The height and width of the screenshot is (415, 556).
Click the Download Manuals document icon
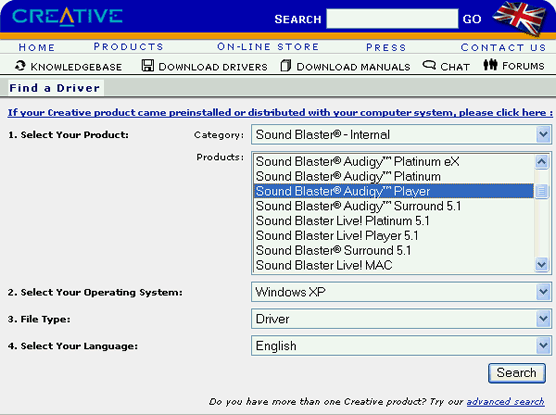[285, 66]
